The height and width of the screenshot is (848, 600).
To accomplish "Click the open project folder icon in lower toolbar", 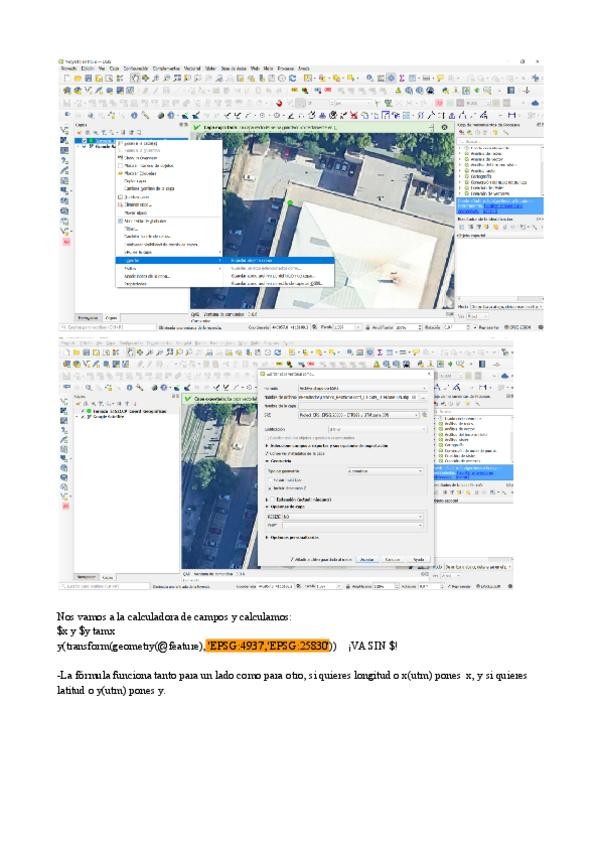I will [76, 352].
